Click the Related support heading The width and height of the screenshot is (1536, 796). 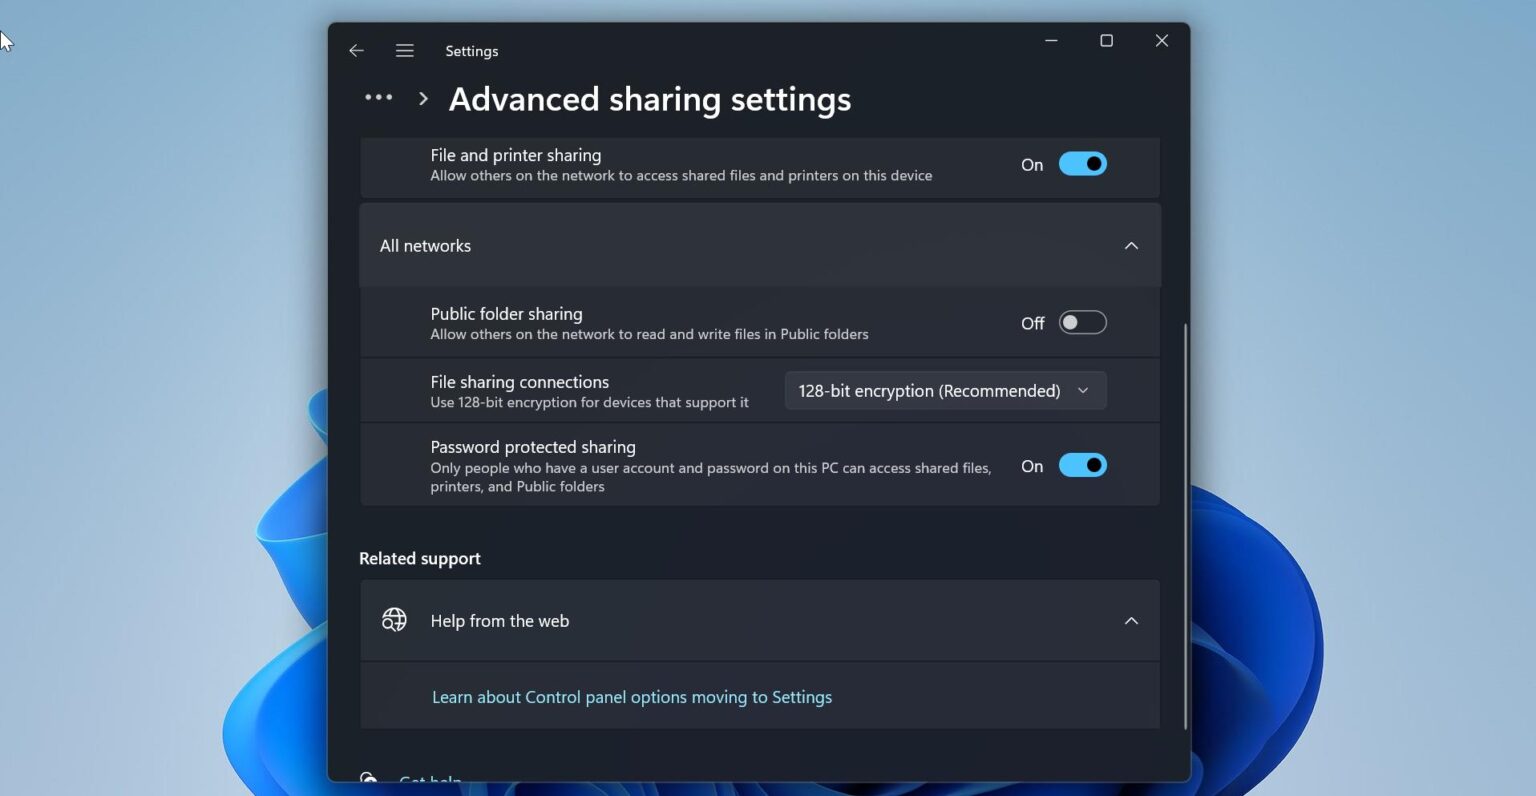coord(420,559)
